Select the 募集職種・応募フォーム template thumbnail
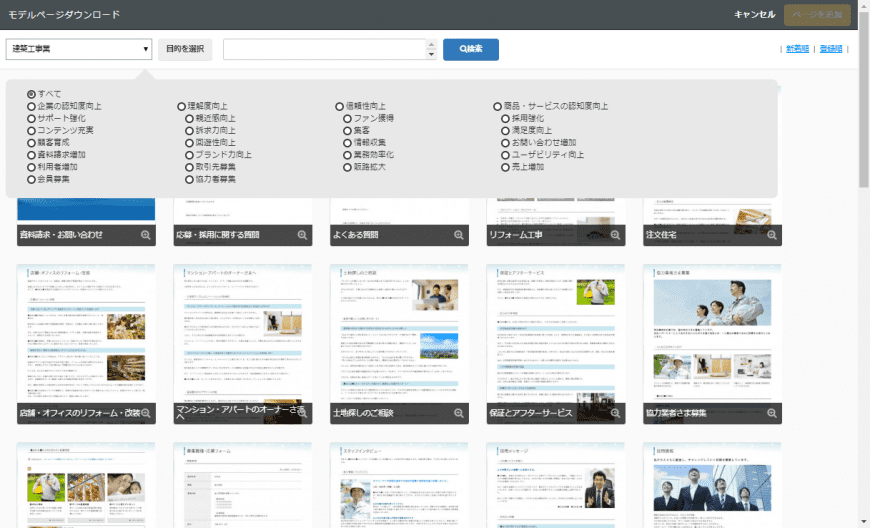Screen dimensions: 870x528 point(242,485)
